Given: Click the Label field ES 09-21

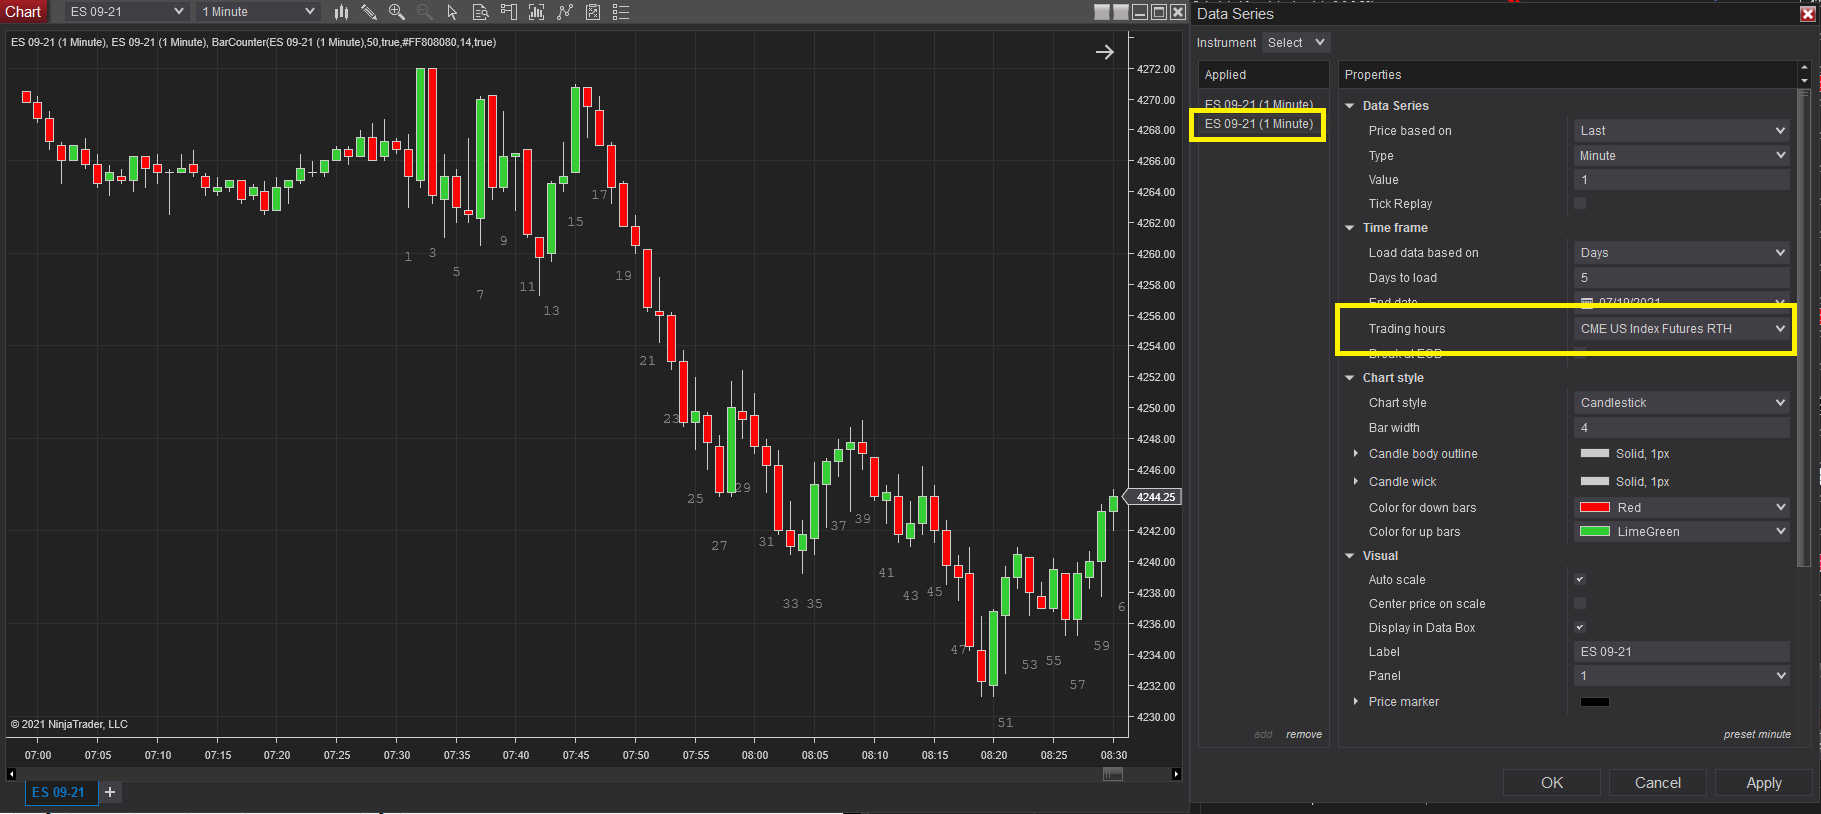Looking at the screenshot, I should (x=1682, y=651).
